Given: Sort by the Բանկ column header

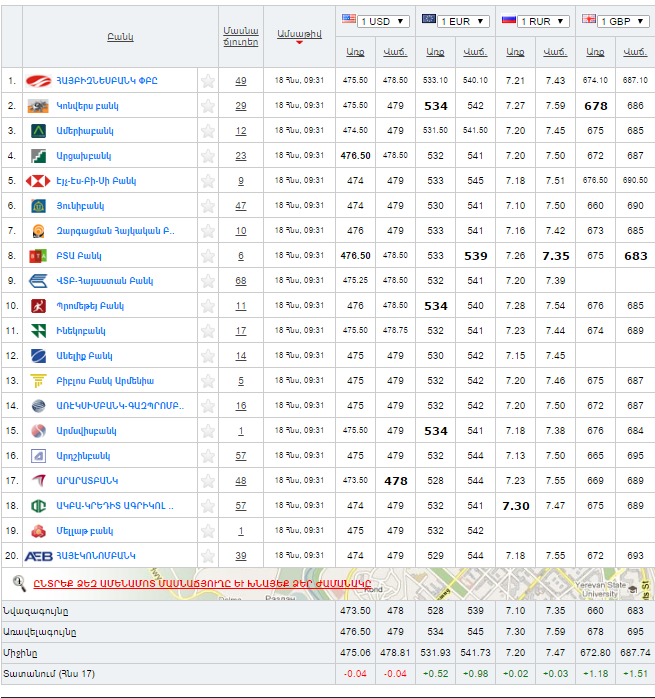Looking at the screenshot, I should (x=120, y=37).
